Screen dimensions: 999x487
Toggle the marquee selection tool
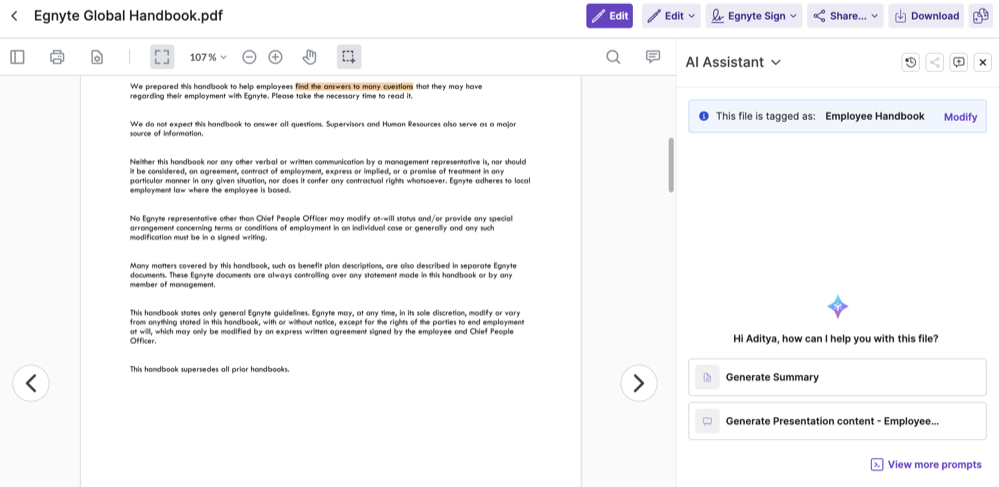coord(348,57)
